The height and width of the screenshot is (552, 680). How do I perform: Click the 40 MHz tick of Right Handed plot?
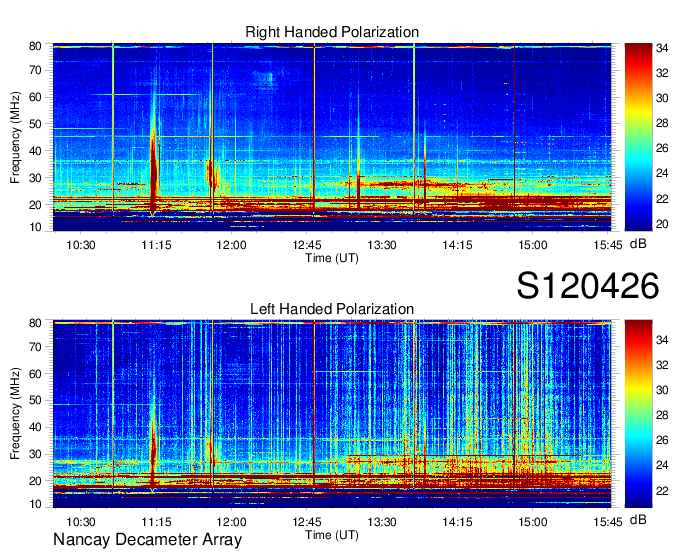coord(35,151)
